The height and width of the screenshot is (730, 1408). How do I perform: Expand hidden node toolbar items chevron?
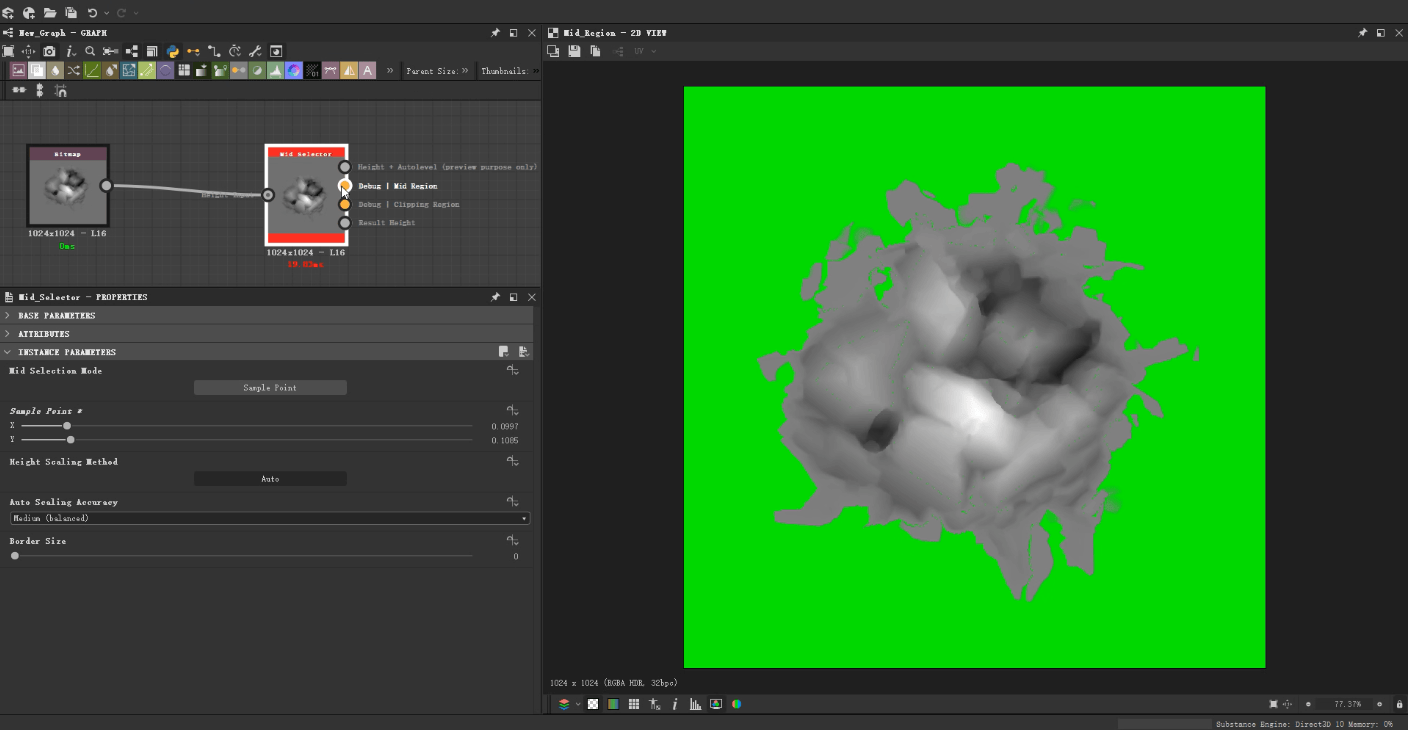[x=390, y=70]
